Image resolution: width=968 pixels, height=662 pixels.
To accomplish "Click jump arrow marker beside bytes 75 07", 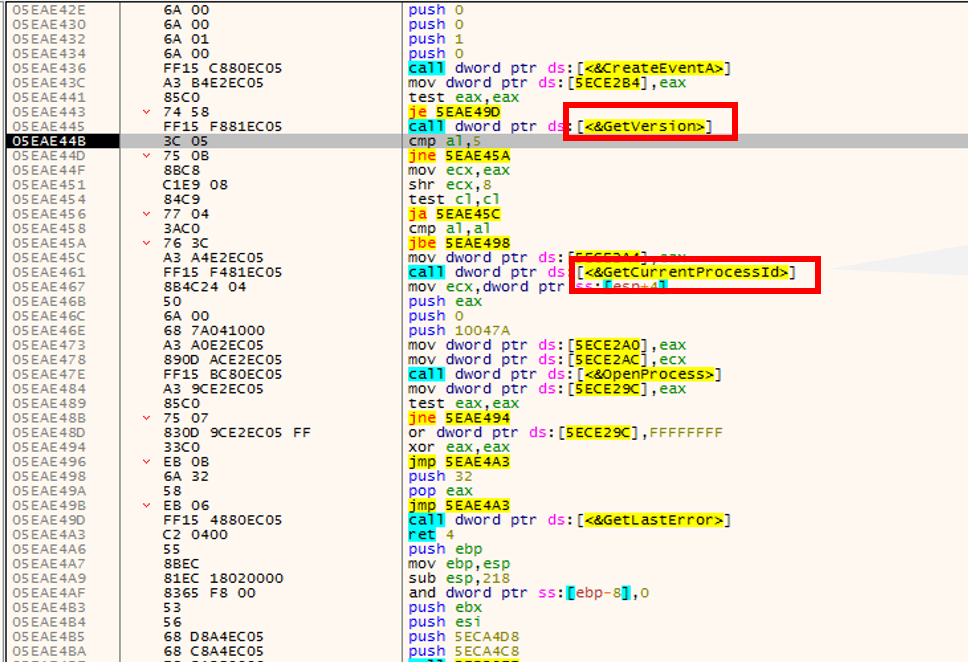I will 146,418.
